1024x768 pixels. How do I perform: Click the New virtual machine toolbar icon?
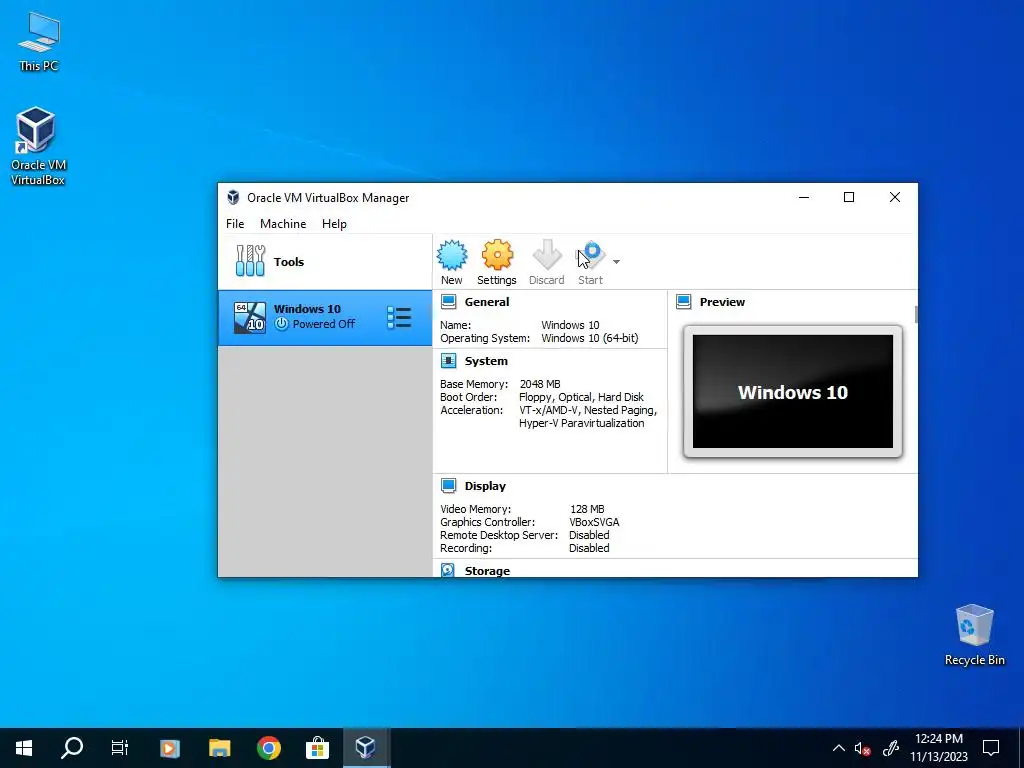[x=451, y=263]
